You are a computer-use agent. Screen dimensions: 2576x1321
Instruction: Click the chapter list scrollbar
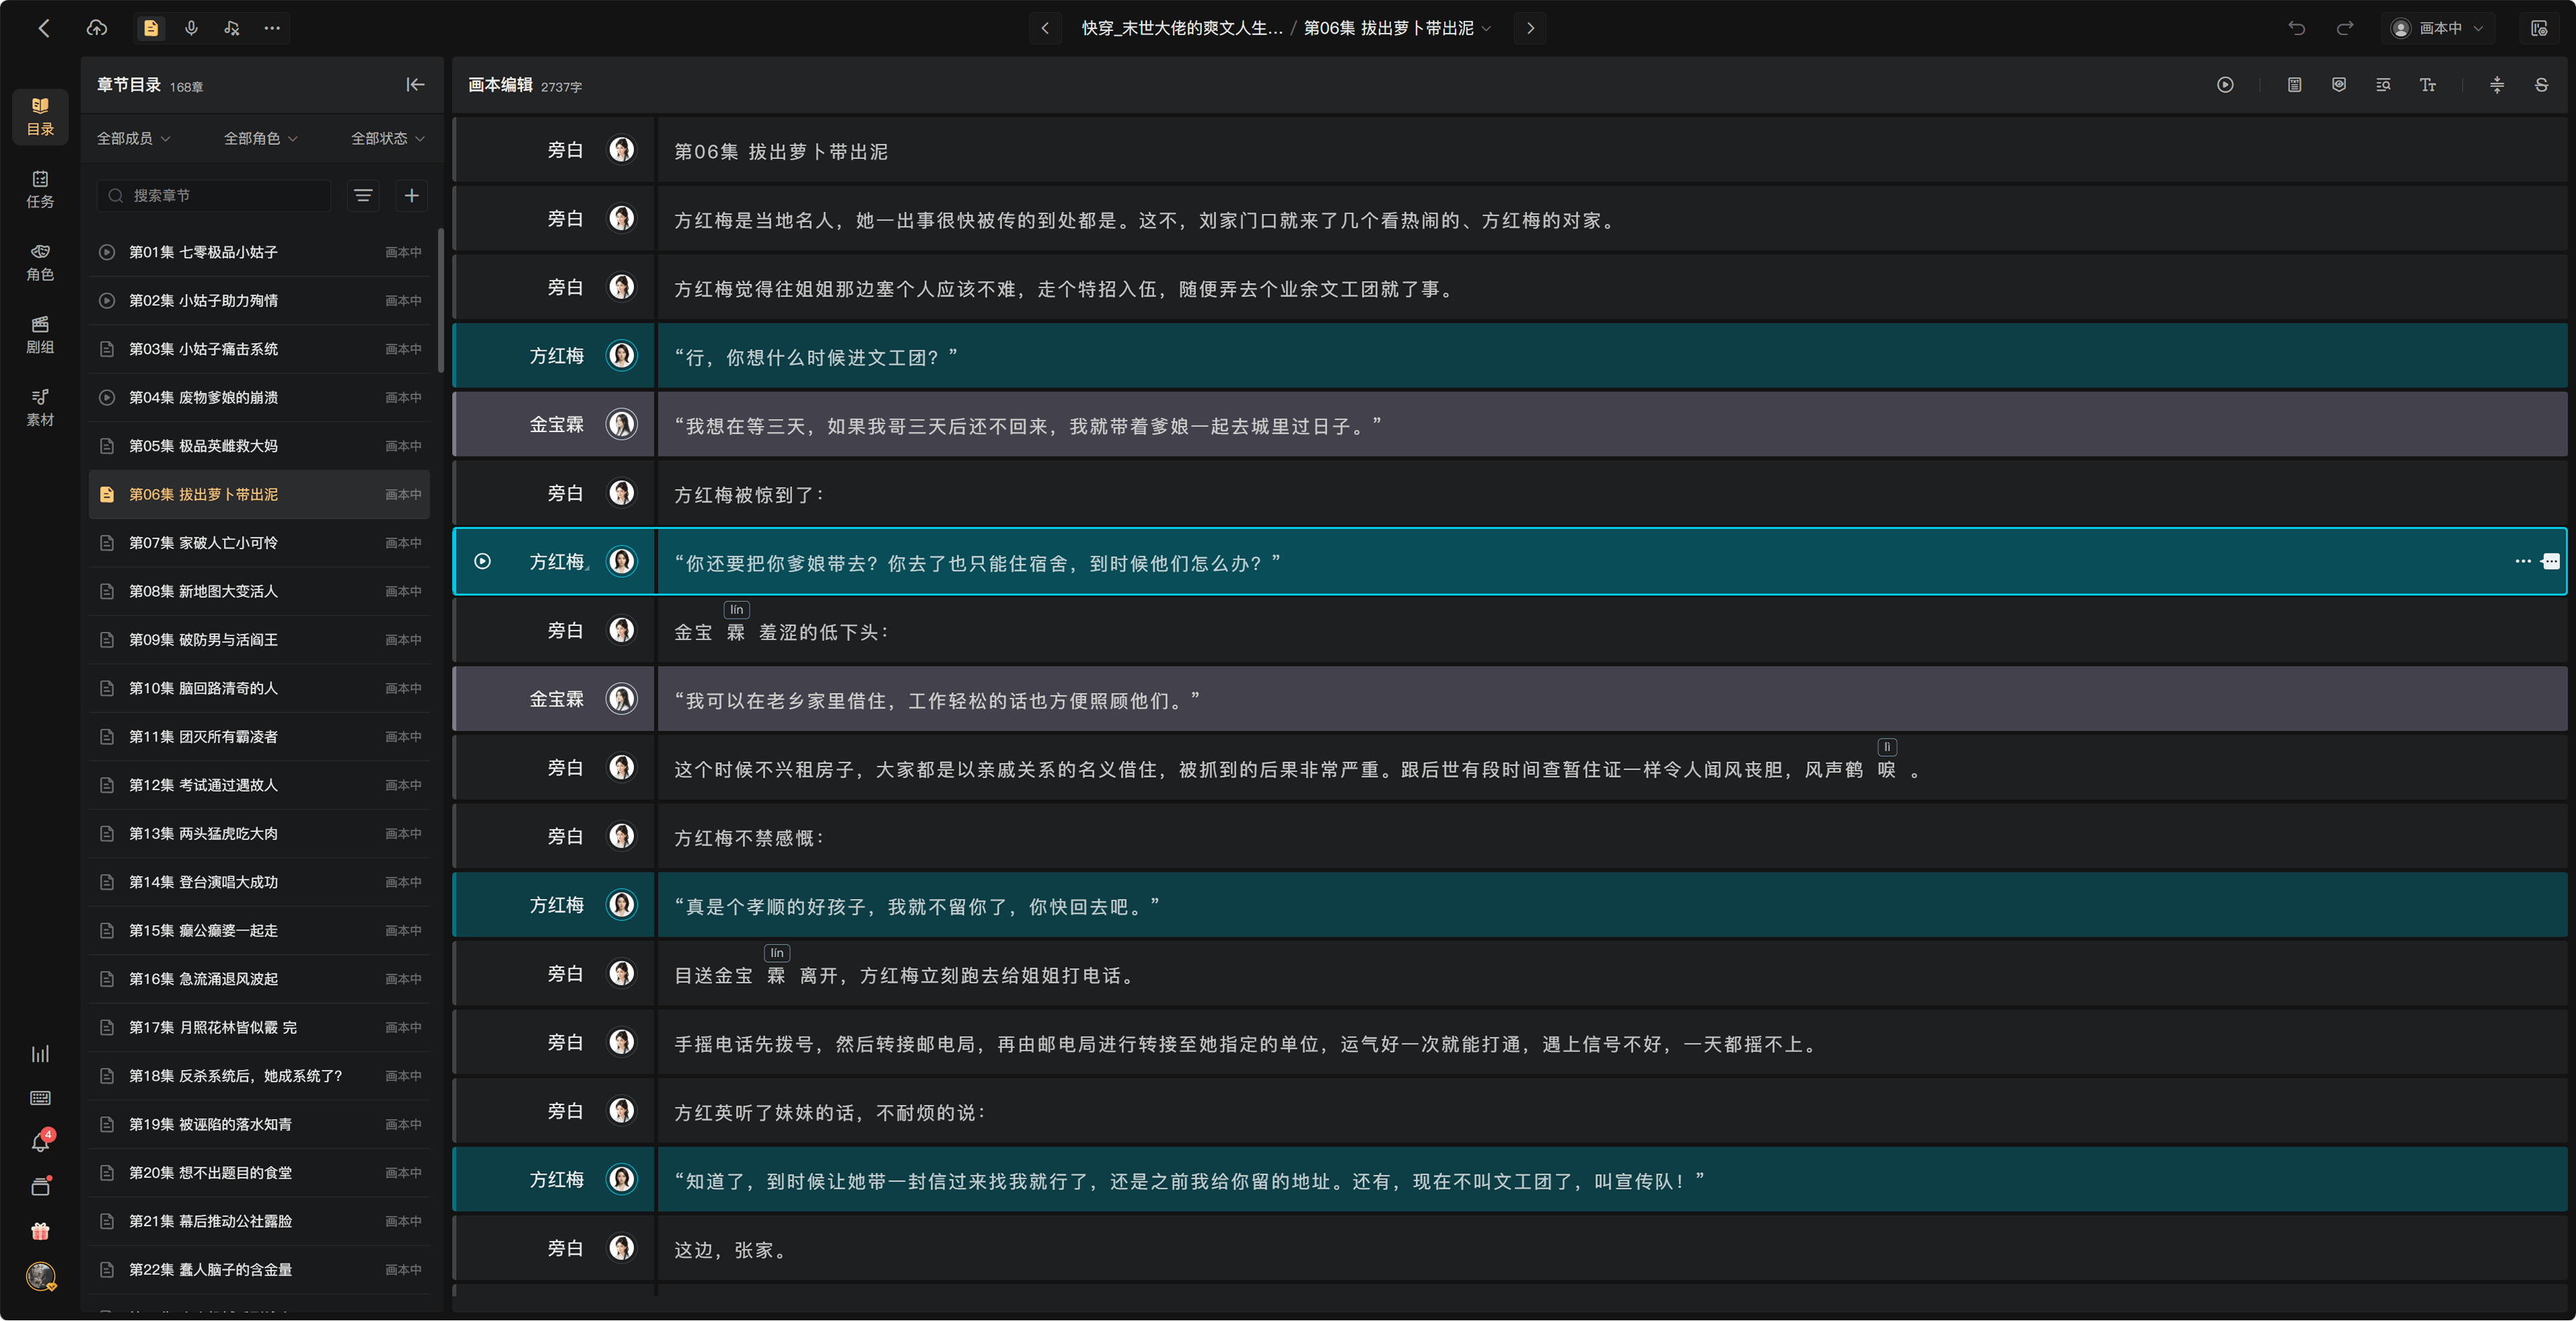440,300
